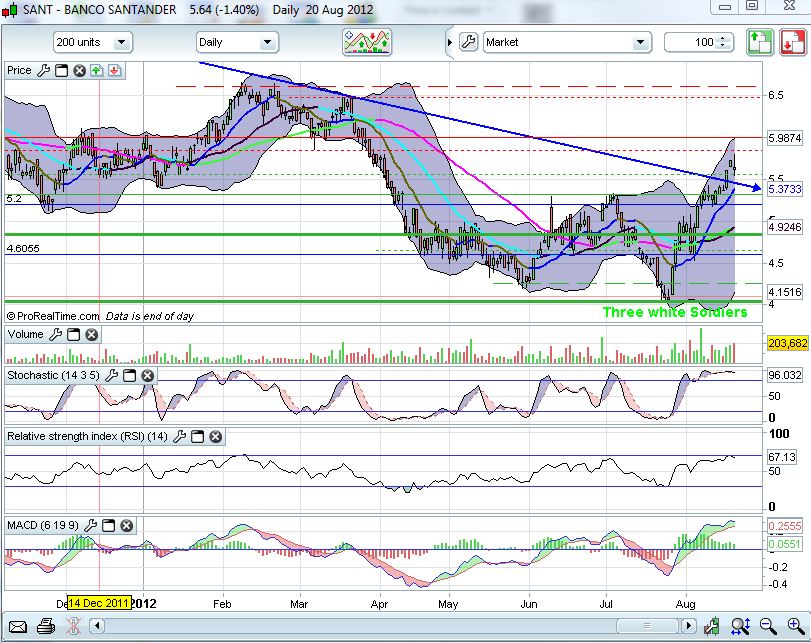This screenshot has width=811, height=643.
Task: Open the Daily timeframe dropdown
Action: point(237,42)
